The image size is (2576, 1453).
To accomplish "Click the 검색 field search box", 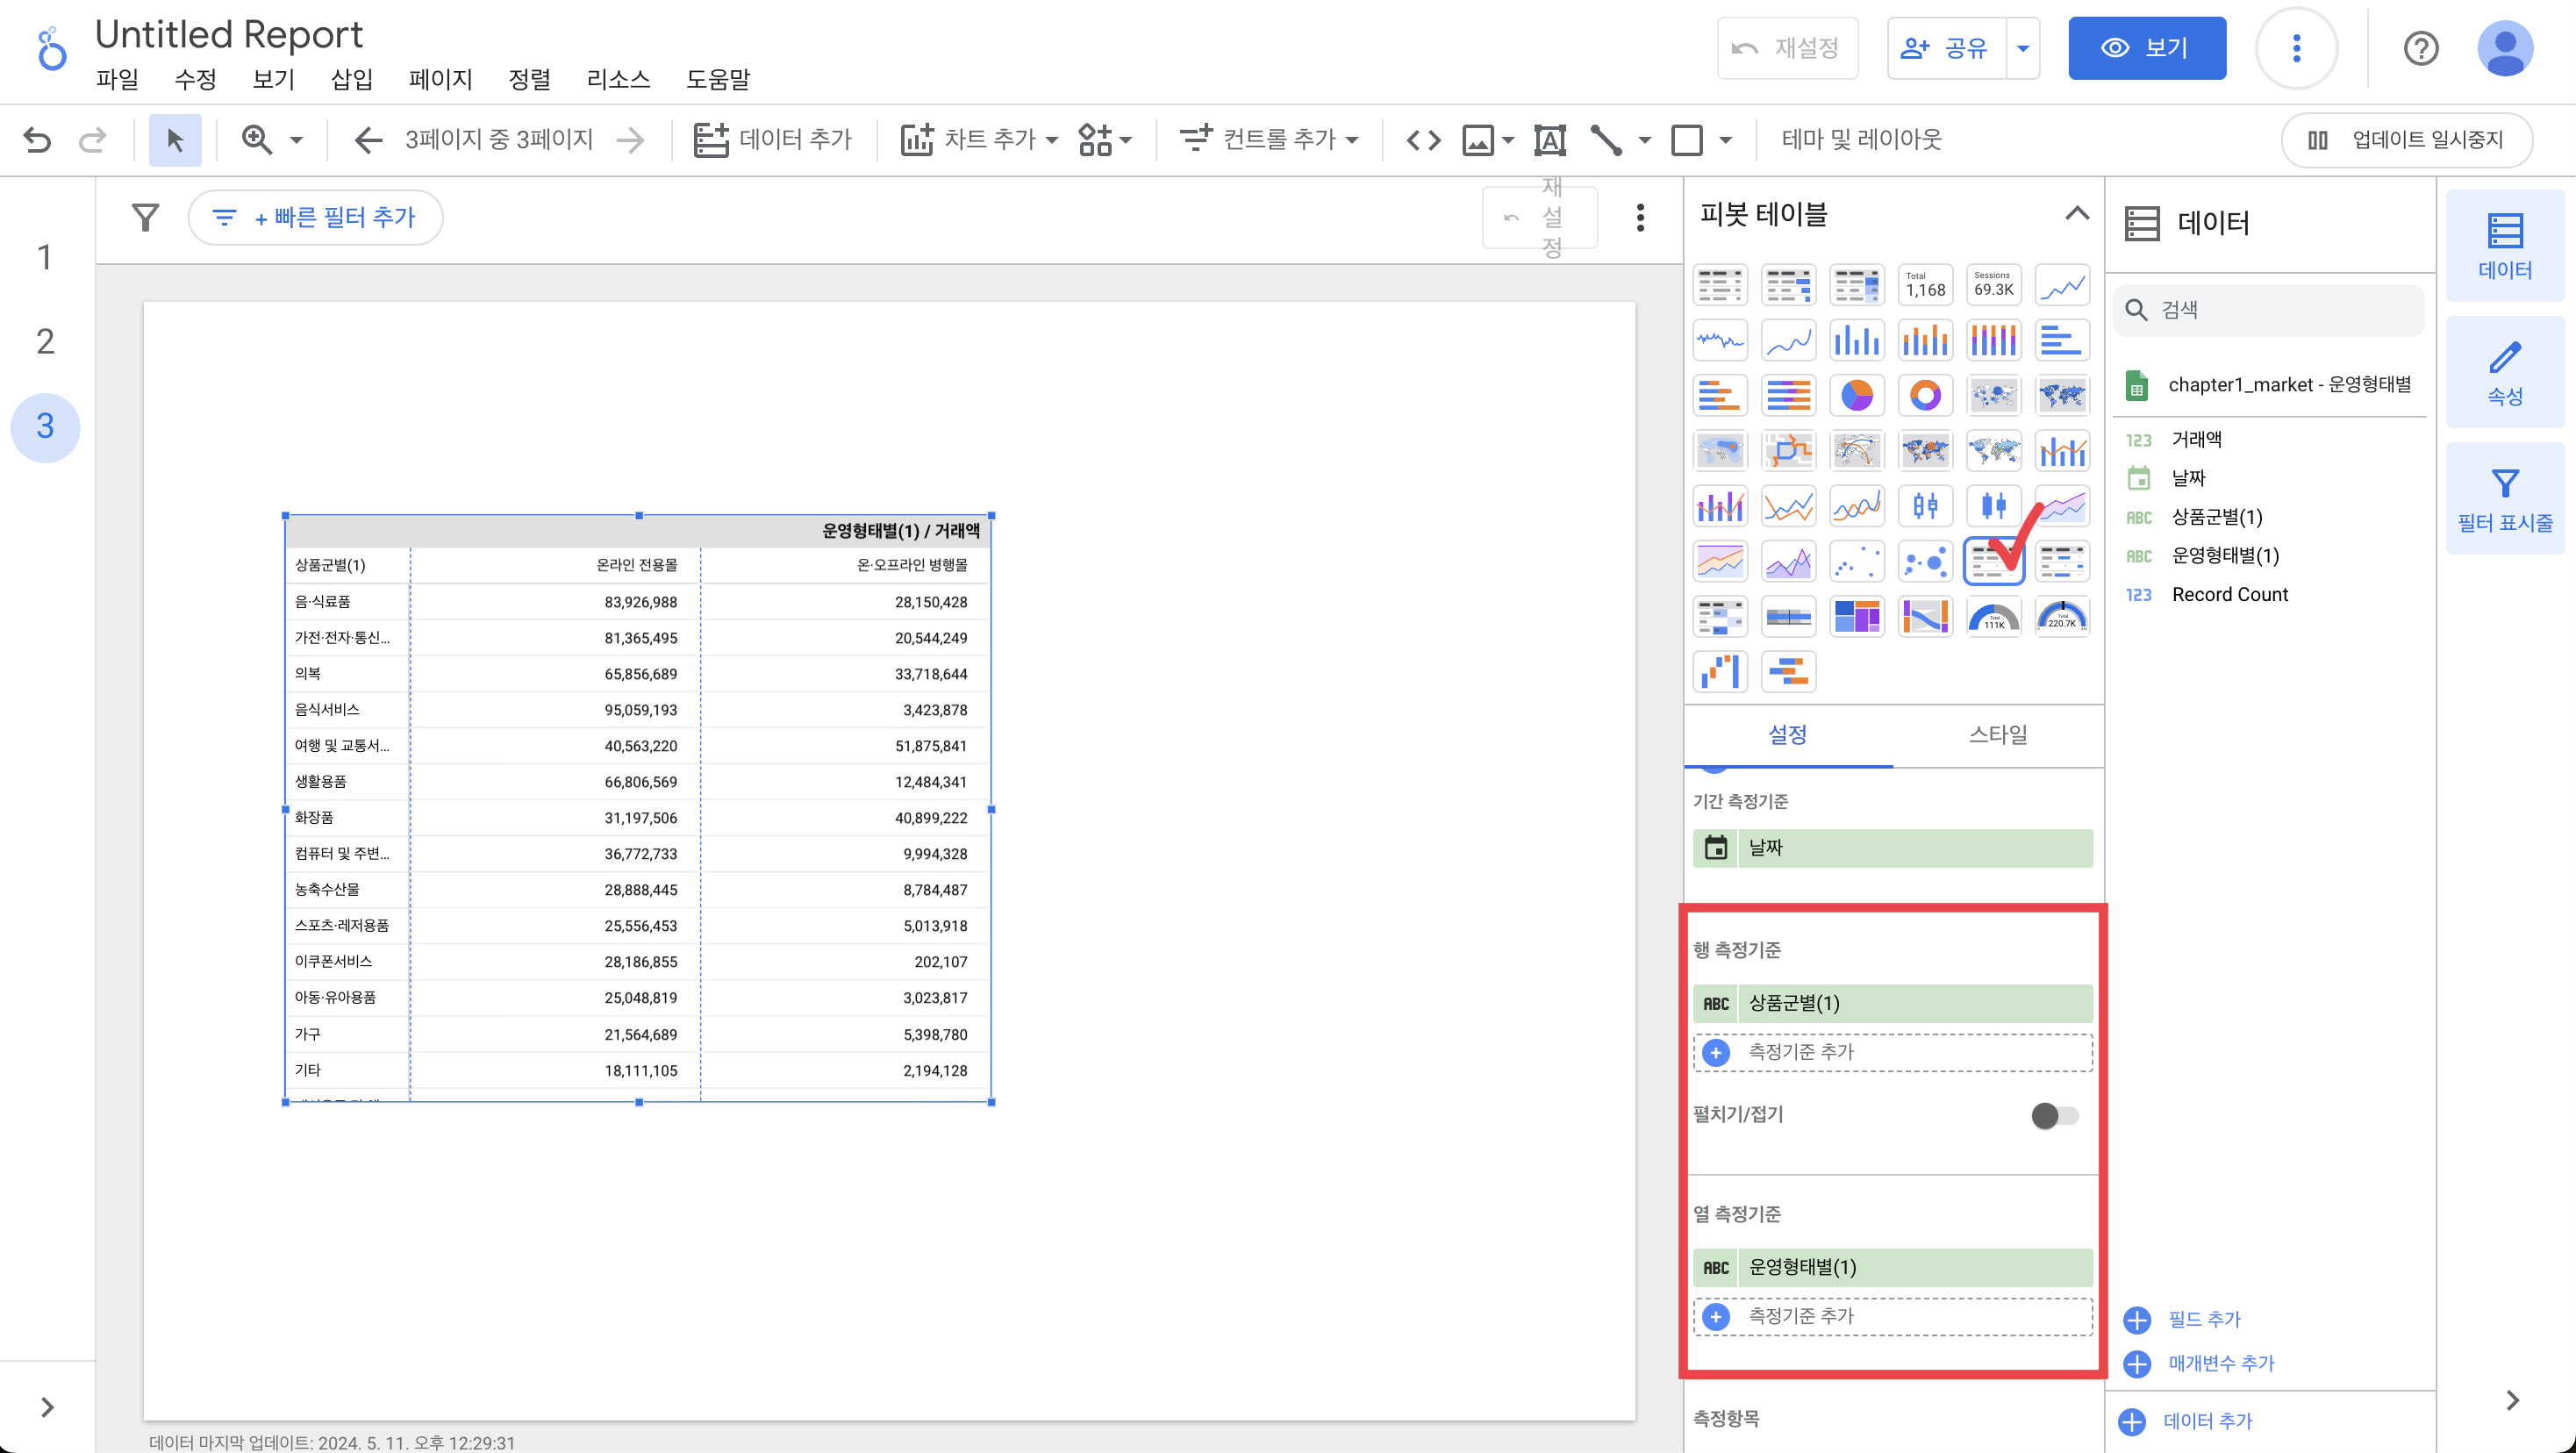I will pyautogui.click(x=2268, y=309).
